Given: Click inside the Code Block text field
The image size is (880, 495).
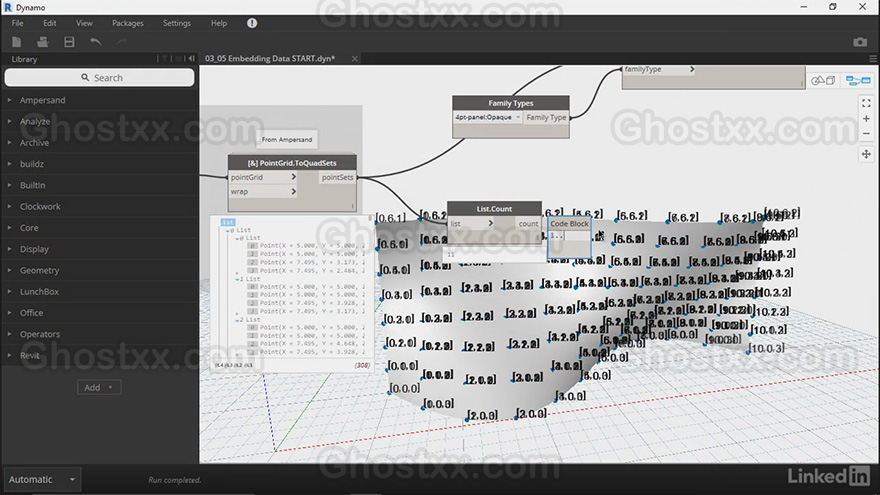Looking at the screenshot, I should (x=569, y=236).
